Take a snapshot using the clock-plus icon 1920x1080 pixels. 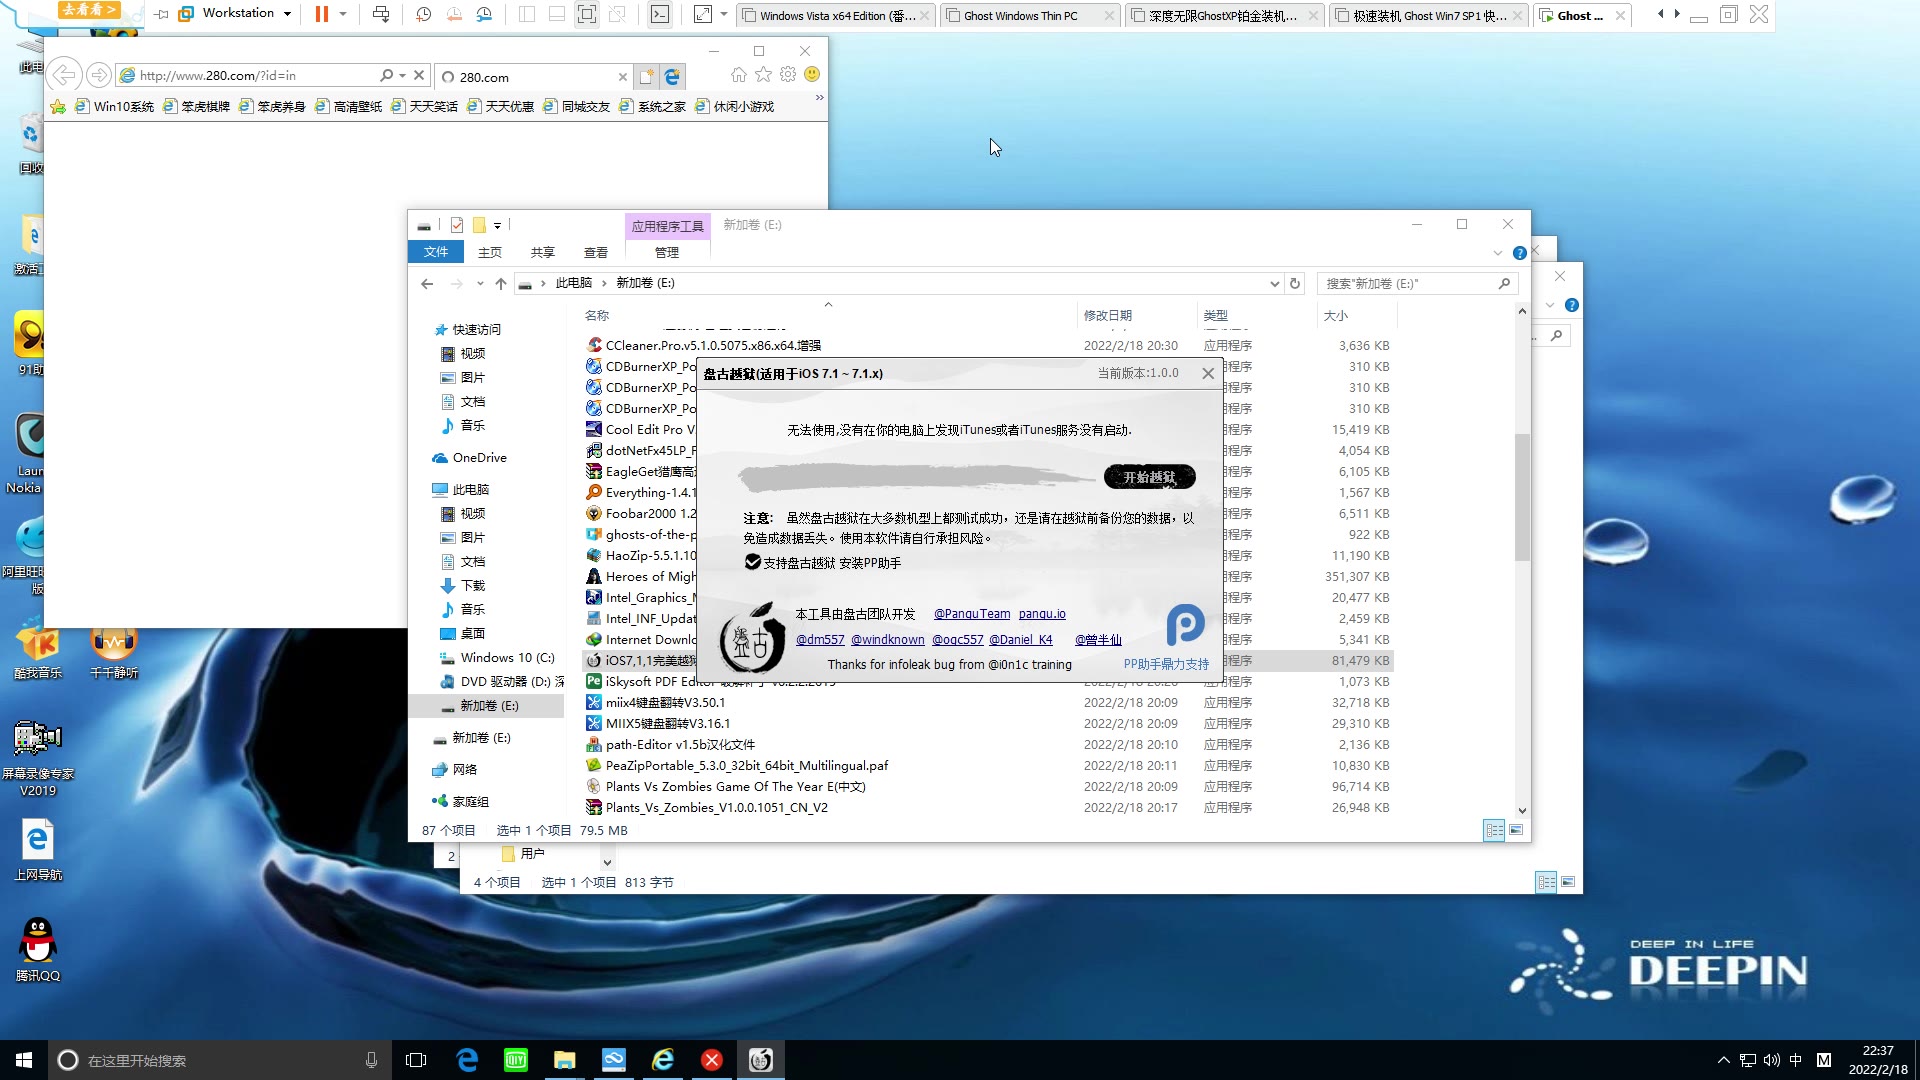424,14
